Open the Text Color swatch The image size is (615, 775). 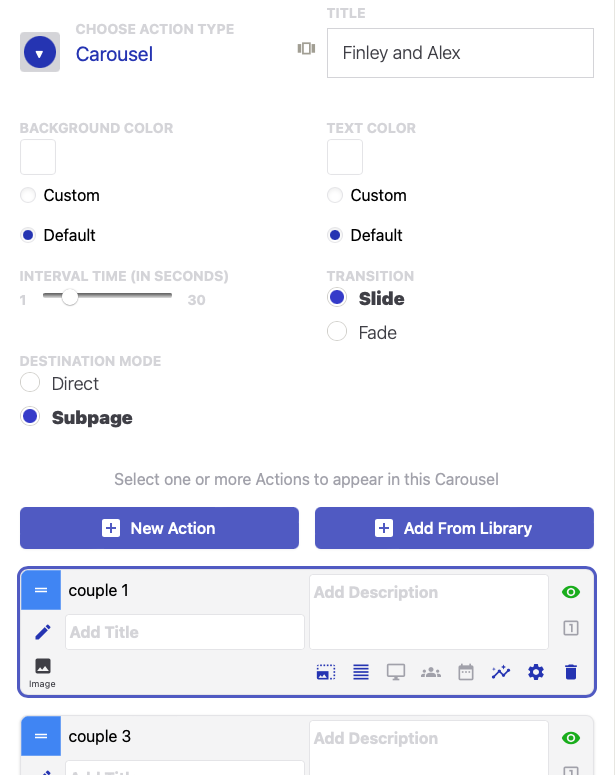coord(345,157)
